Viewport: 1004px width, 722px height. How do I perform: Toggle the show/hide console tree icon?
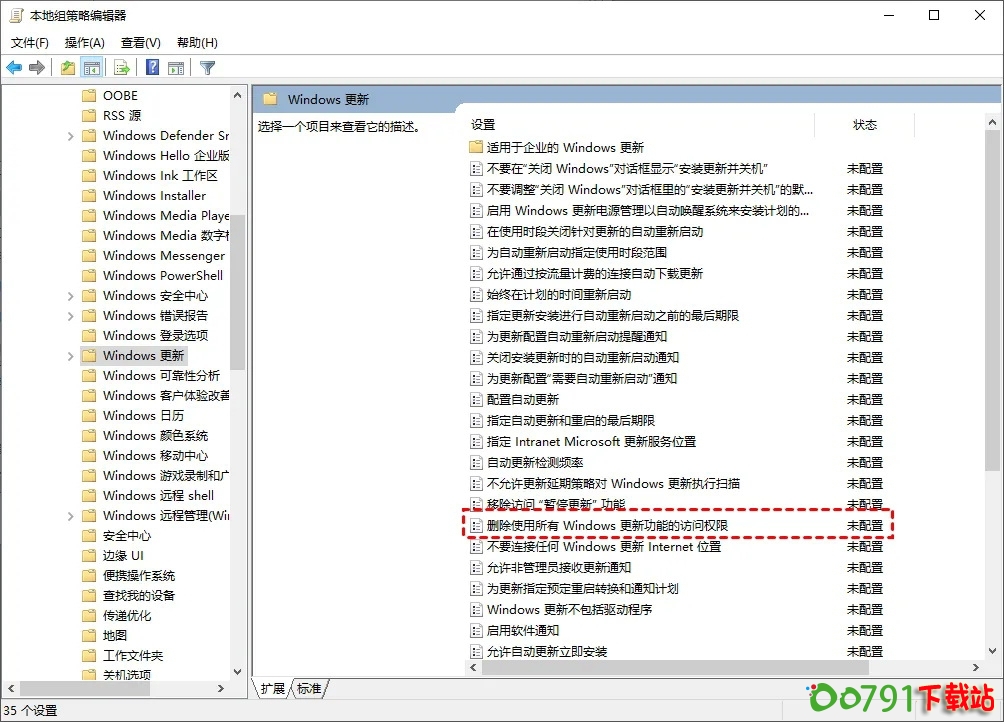(92, 68)
